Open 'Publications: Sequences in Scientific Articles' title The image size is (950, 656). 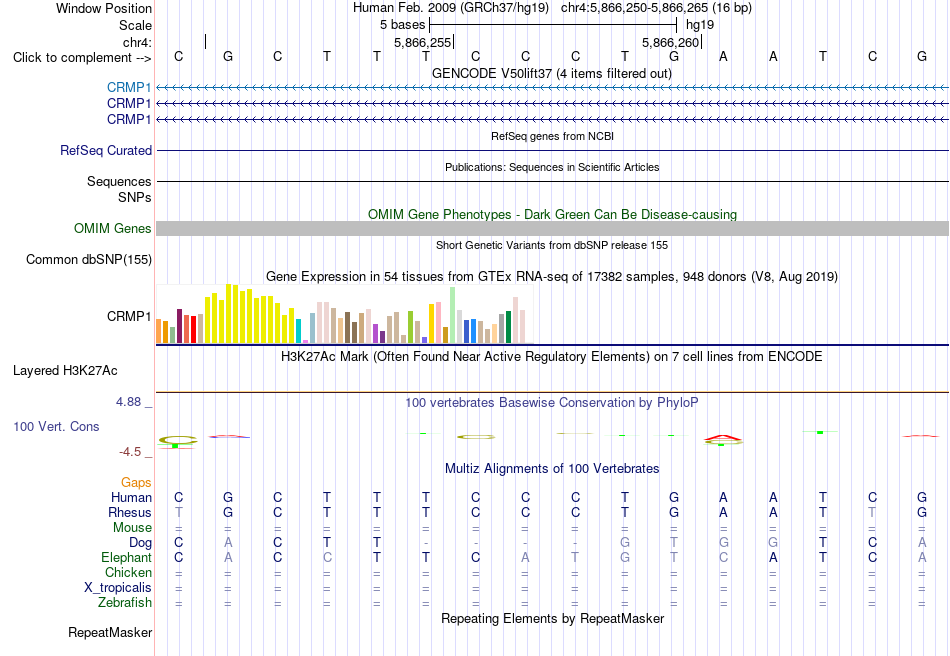pyautogui.click(x=552, y=167)
